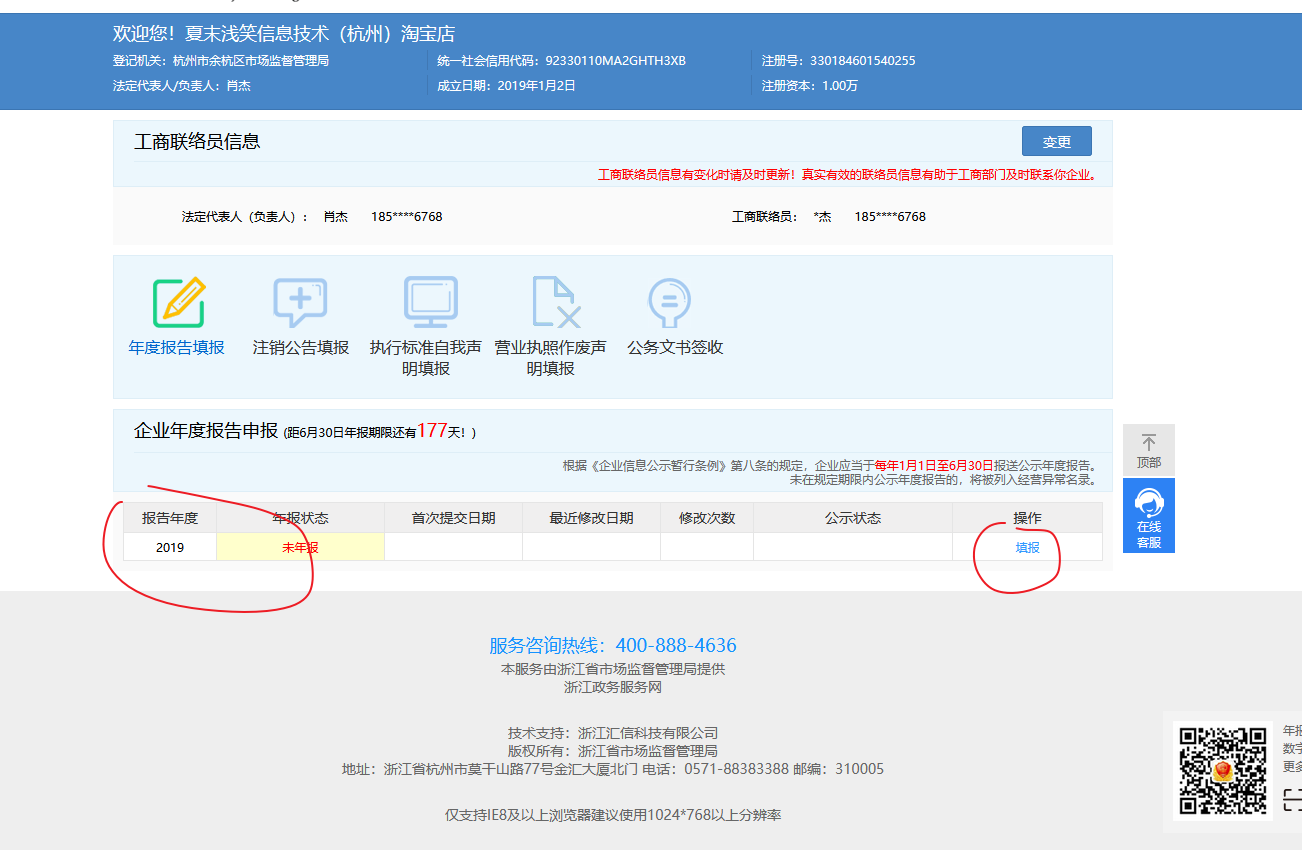Click the 注册号 330184601540255 text
Screen dimensions: 1302x850
[x=838, y=61]
